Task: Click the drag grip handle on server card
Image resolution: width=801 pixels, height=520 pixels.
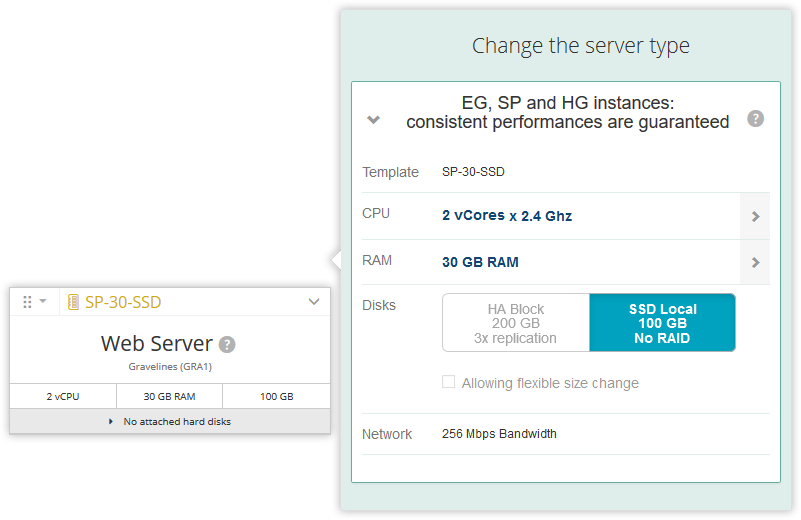Action: point(27,302)
